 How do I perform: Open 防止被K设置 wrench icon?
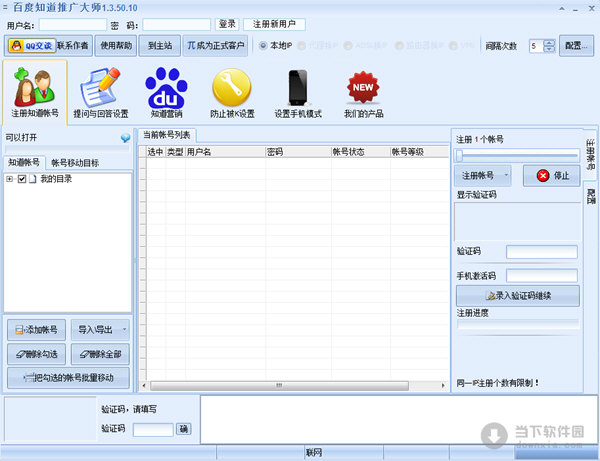(232, 92)
